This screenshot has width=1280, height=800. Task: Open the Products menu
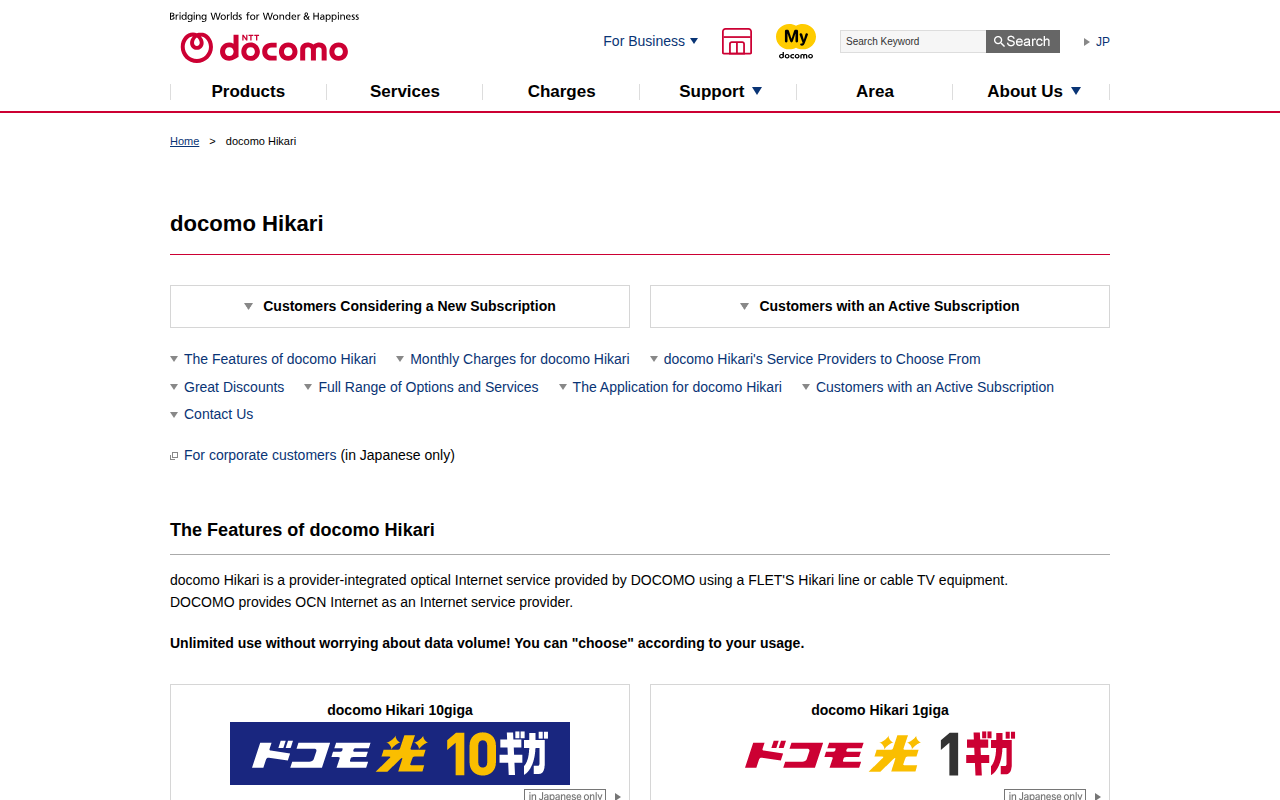248,91
